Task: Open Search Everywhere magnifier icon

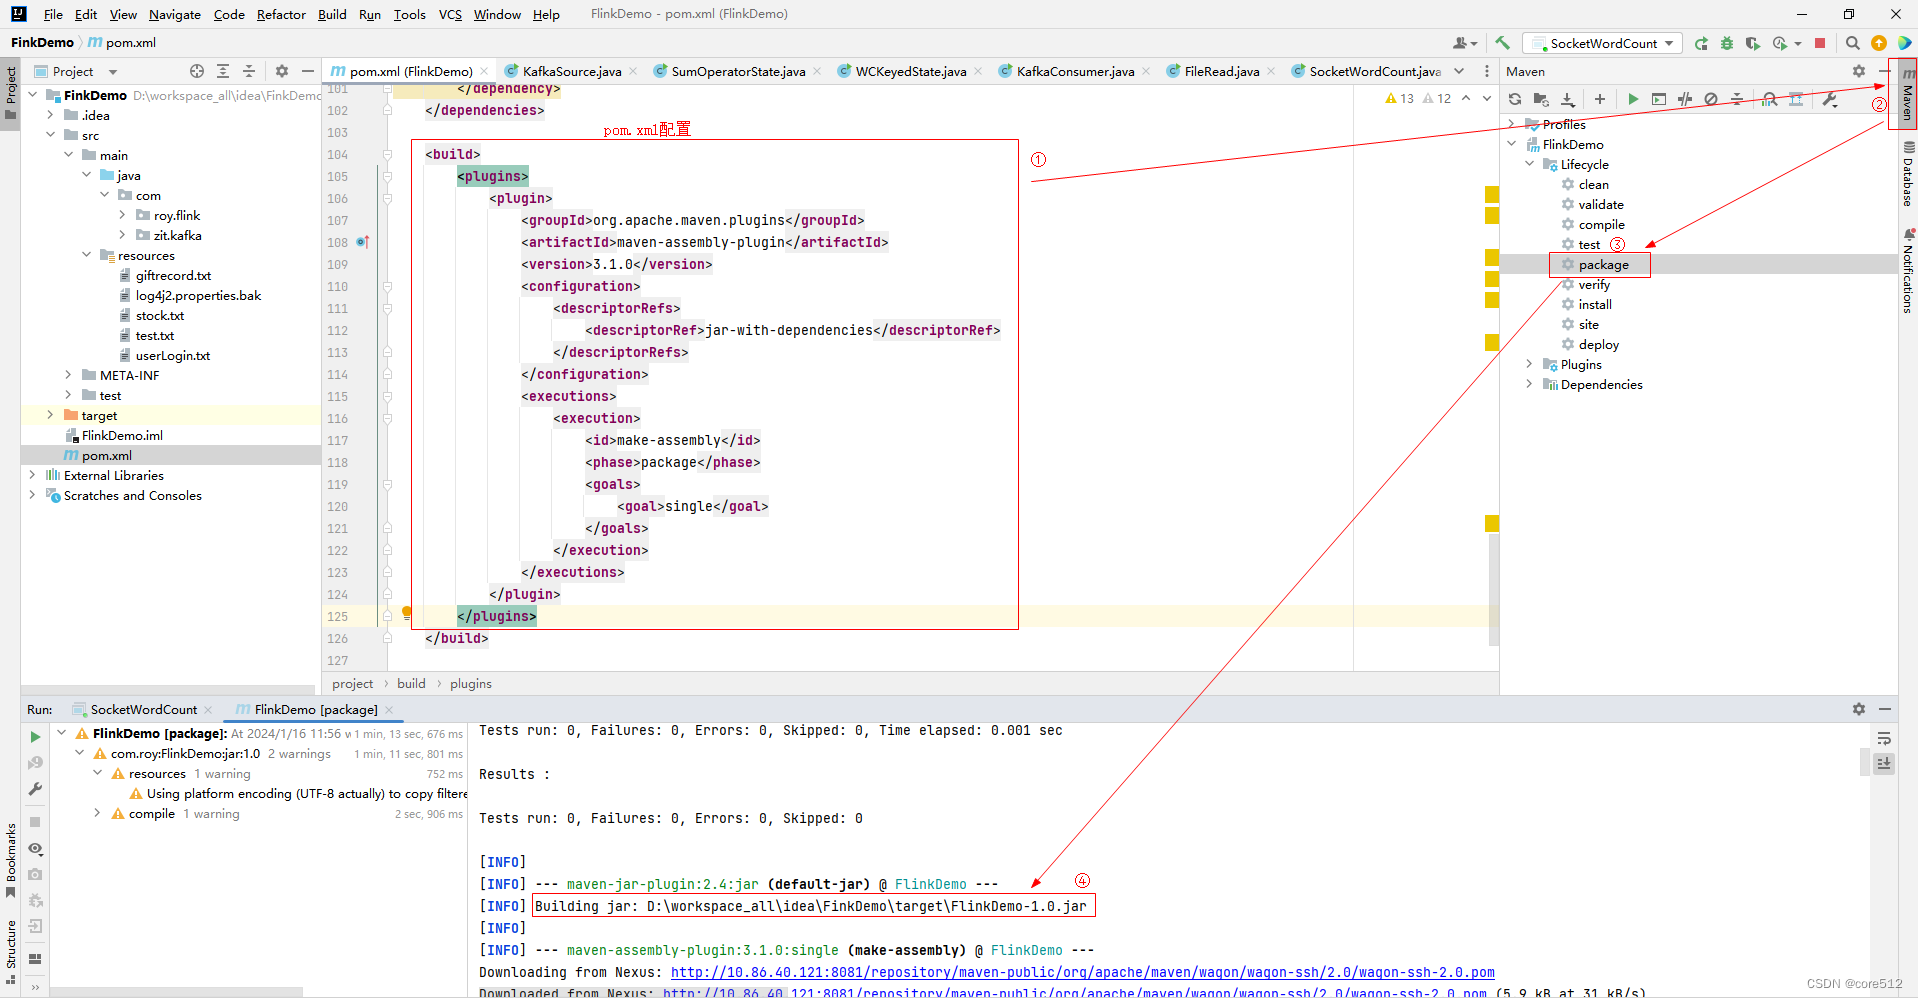Action: coord(1853,43)
